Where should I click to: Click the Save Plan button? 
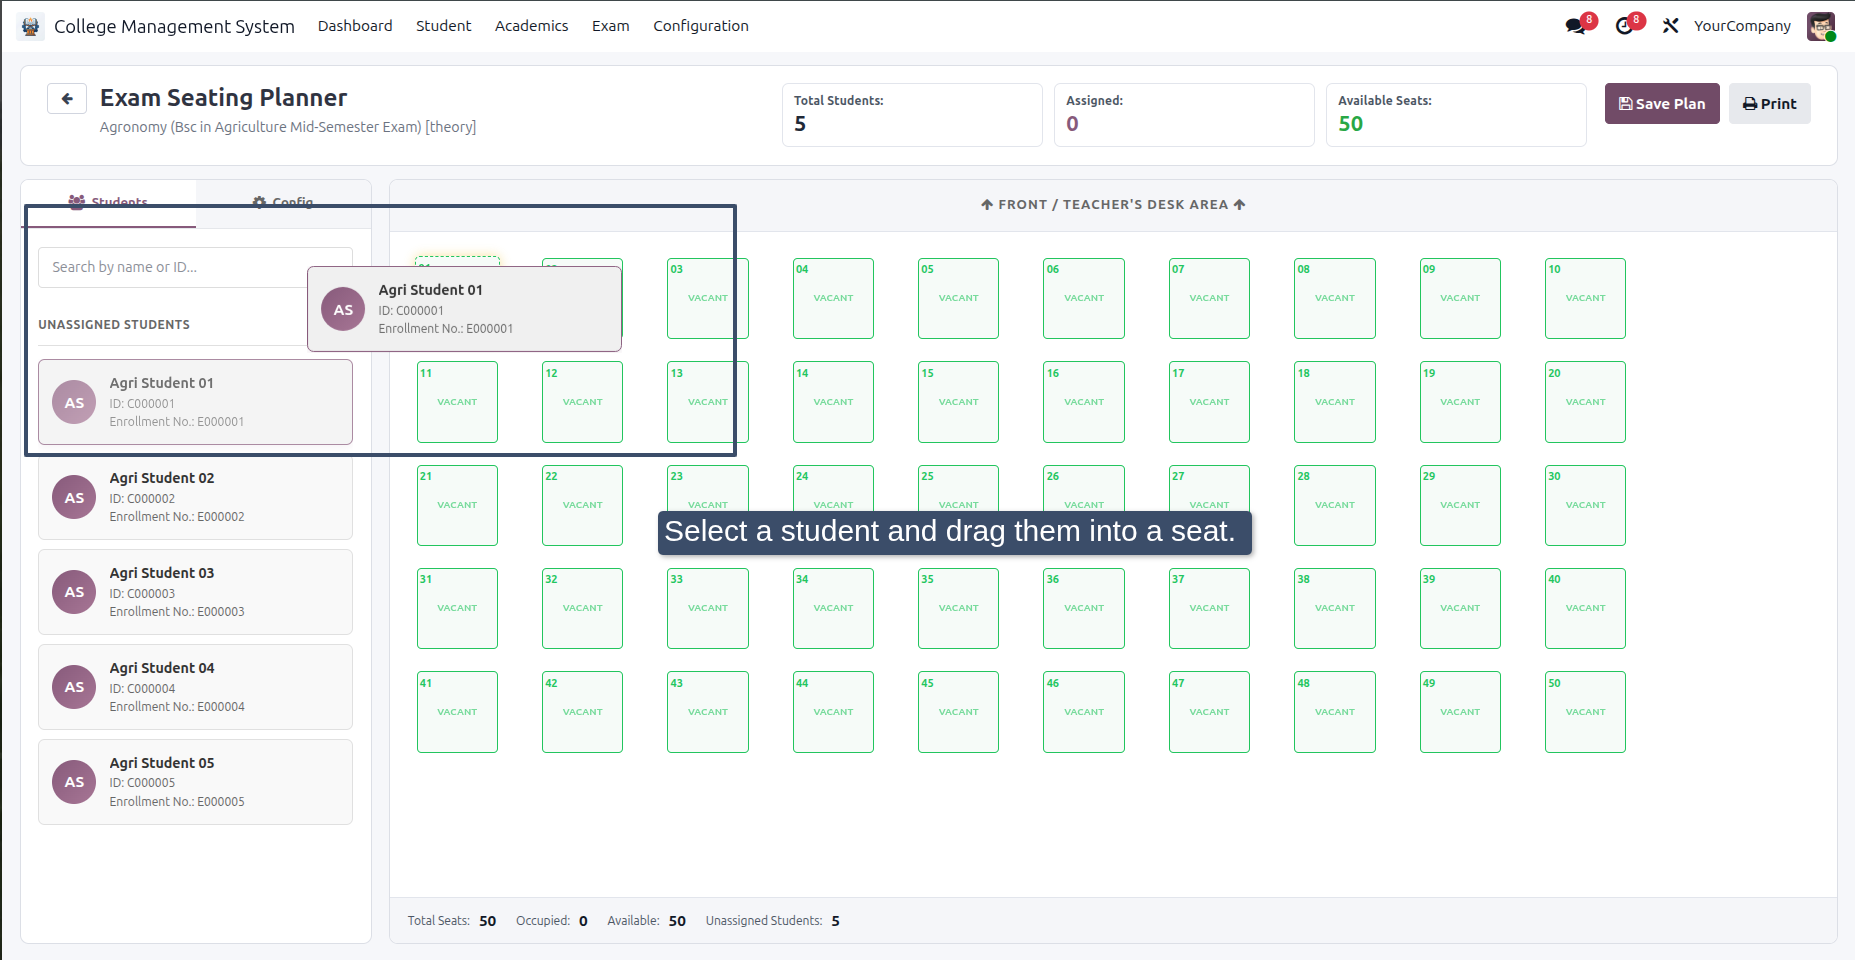tap(1662, 104)
